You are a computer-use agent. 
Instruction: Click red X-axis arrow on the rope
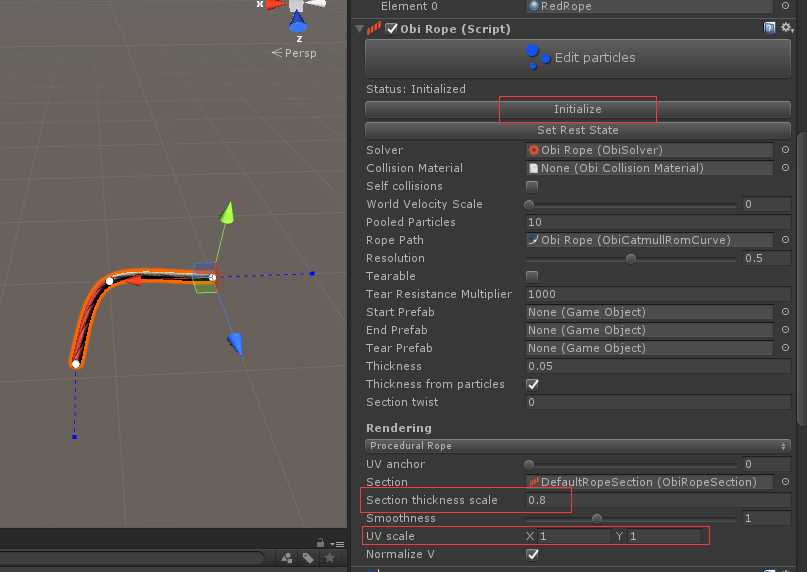point(134,280)
